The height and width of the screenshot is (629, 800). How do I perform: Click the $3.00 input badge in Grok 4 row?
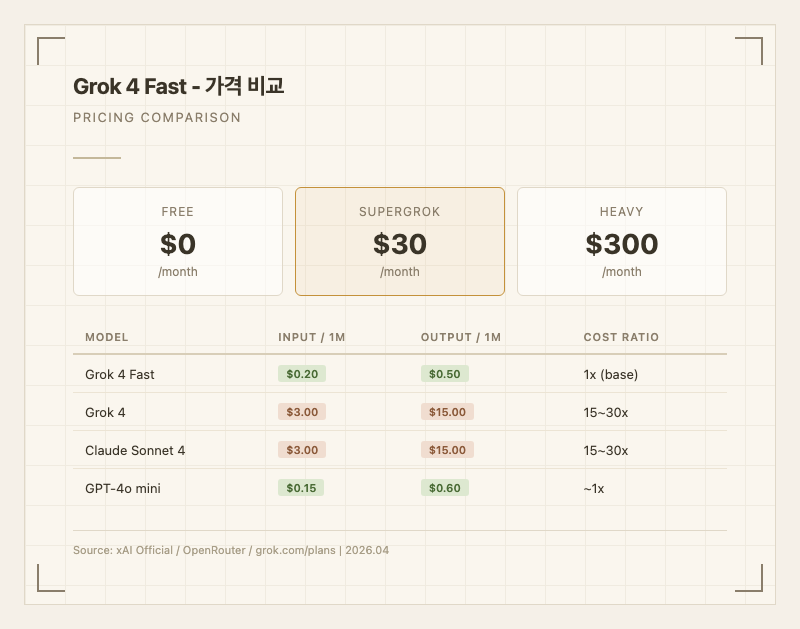[x=302, y=412]
